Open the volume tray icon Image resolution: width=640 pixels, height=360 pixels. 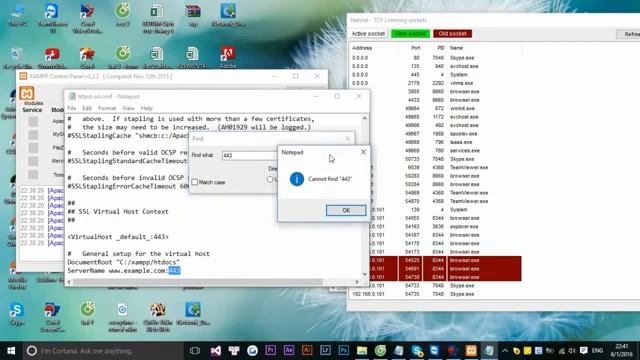(572, 351)
